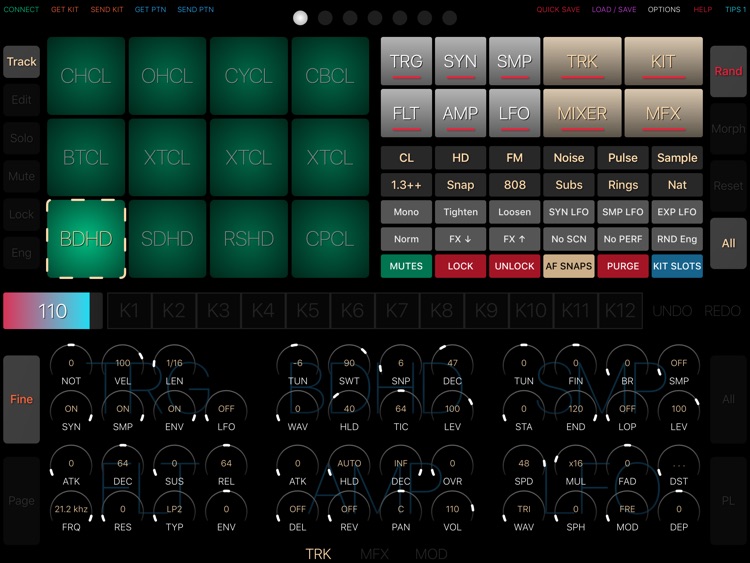The height and width of the screenshot is (563, 750).
Task: Toggle the LOP sample loop knob
Action: pos(627,410)
